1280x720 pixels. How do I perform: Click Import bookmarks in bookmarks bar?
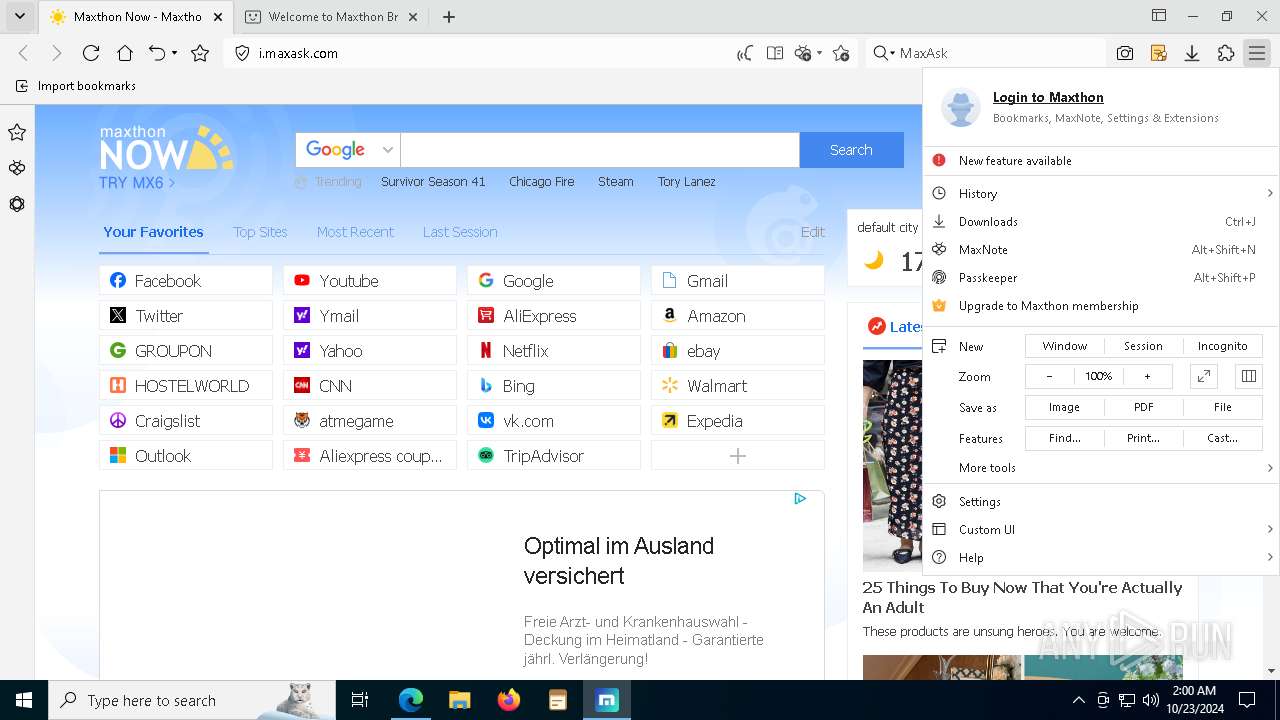pyautogui.click(x=76, y=86)
